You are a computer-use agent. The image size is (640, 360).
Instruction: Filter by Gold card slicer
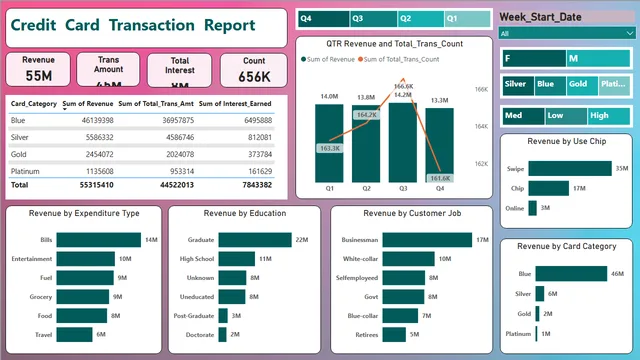582,86
